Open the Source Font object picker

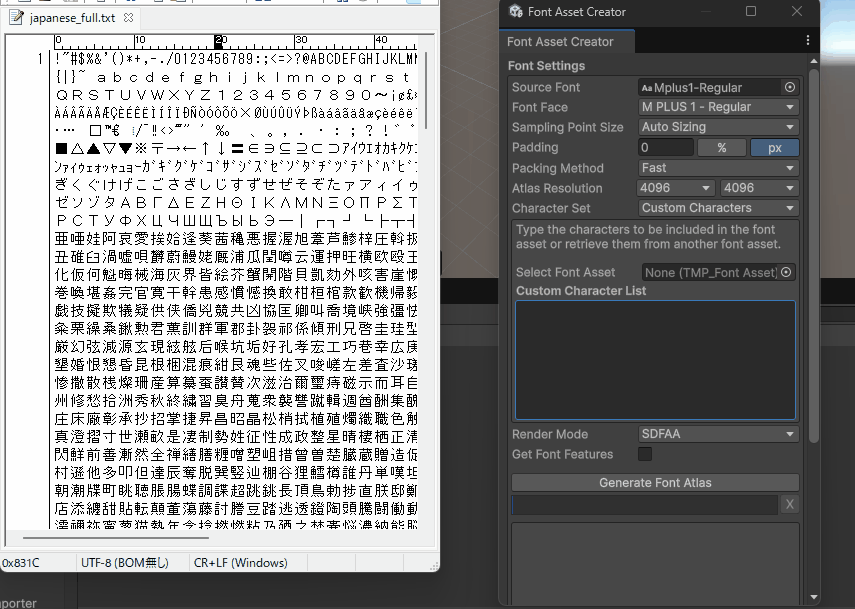[x=790, y=87]
